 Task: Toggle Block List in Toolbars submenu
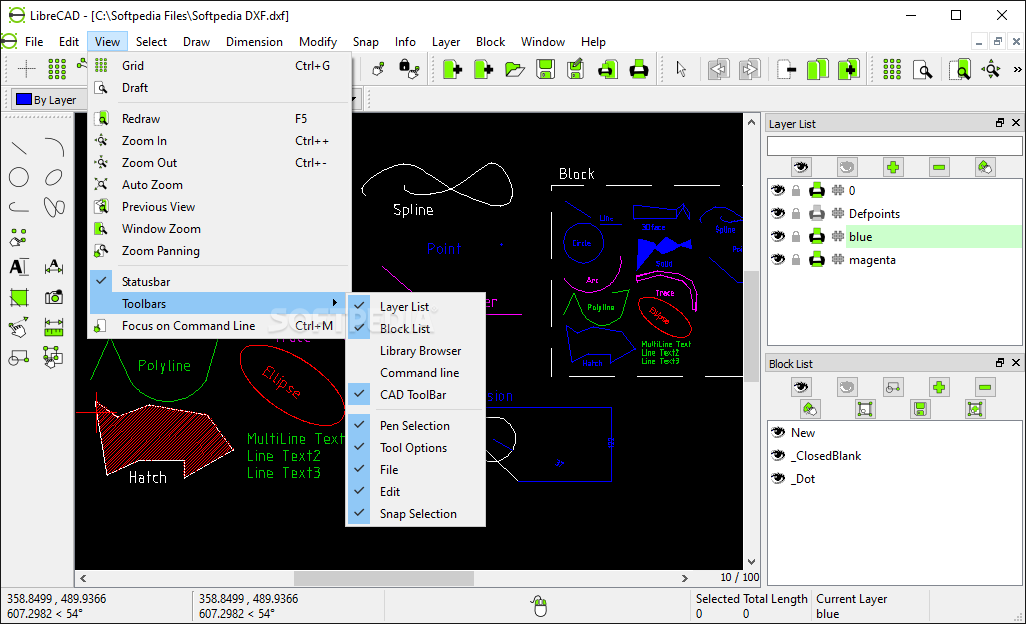(x=416, y=329)
